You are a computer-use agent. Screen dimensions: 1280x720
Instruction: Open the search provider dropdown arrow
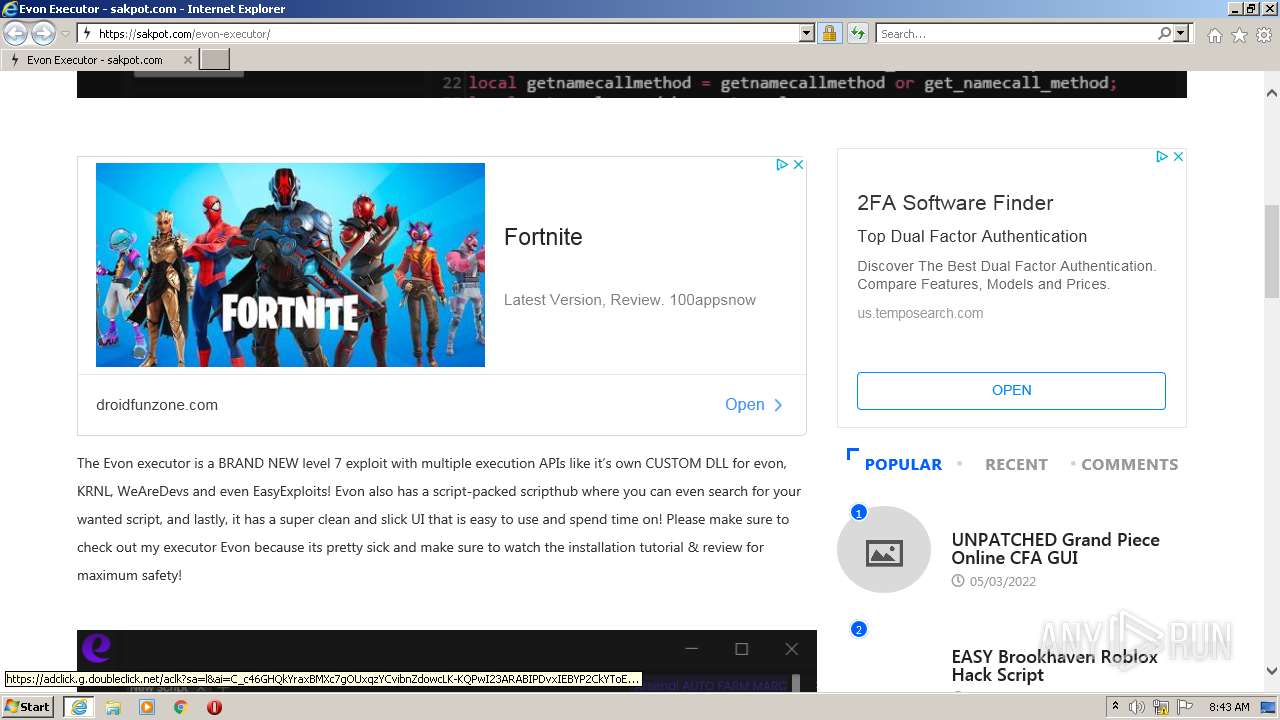click(x=1181, y=34)
